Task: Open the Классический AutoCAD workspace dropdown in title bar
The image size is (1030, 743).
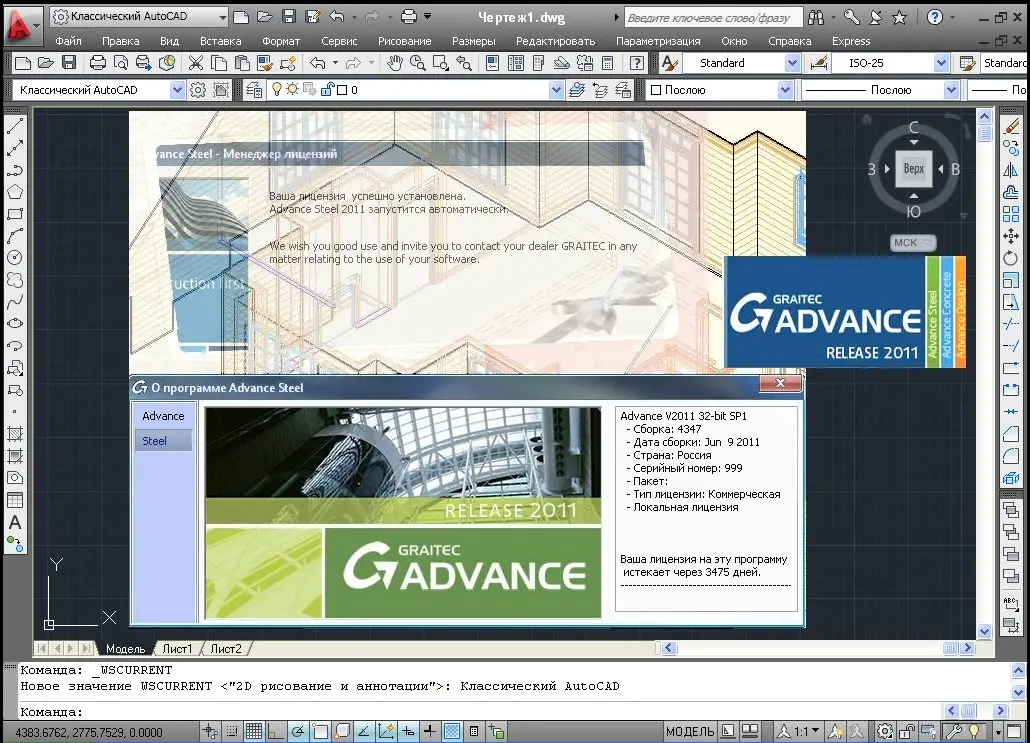Action: (x=223, y=17)
